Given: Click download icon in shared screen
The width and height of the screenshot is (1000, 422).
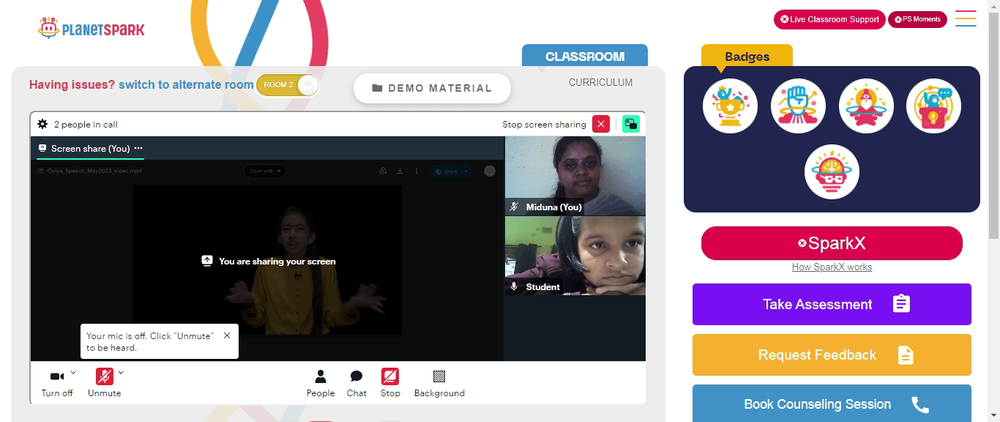Looking at the screenshot, I should (400, 171).
